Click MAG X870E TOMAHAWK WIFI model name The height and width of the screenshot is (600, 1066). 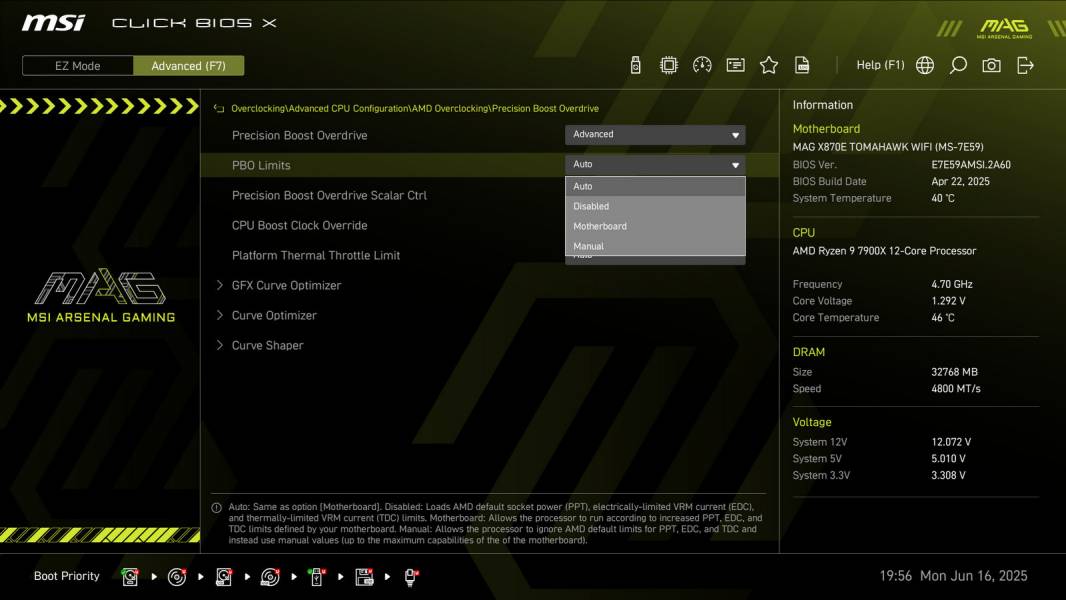(x=888, y=147)
